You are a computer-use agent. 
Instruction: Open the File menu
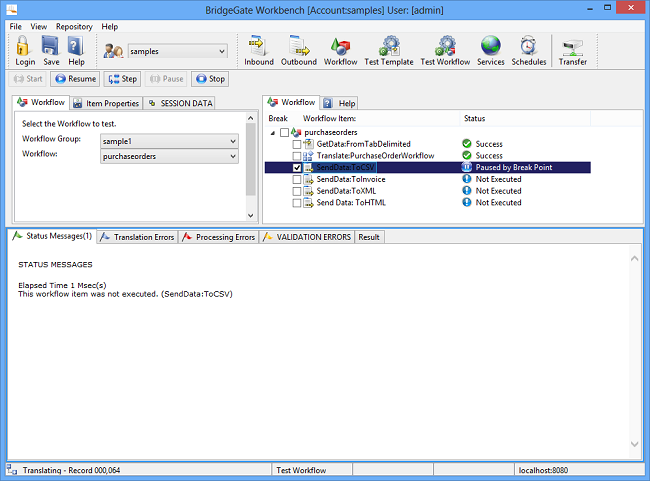click(16, 27)
